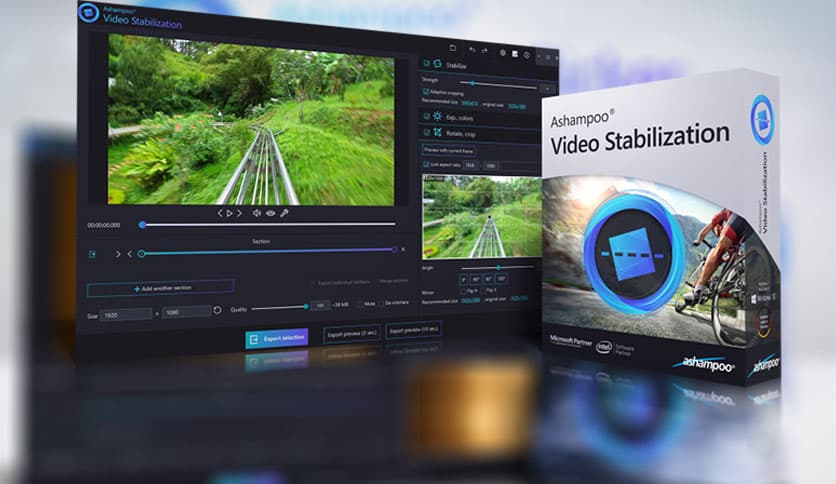Click the Add another section button
This screenshot has width=836, height=484.
tap(160, 288)
